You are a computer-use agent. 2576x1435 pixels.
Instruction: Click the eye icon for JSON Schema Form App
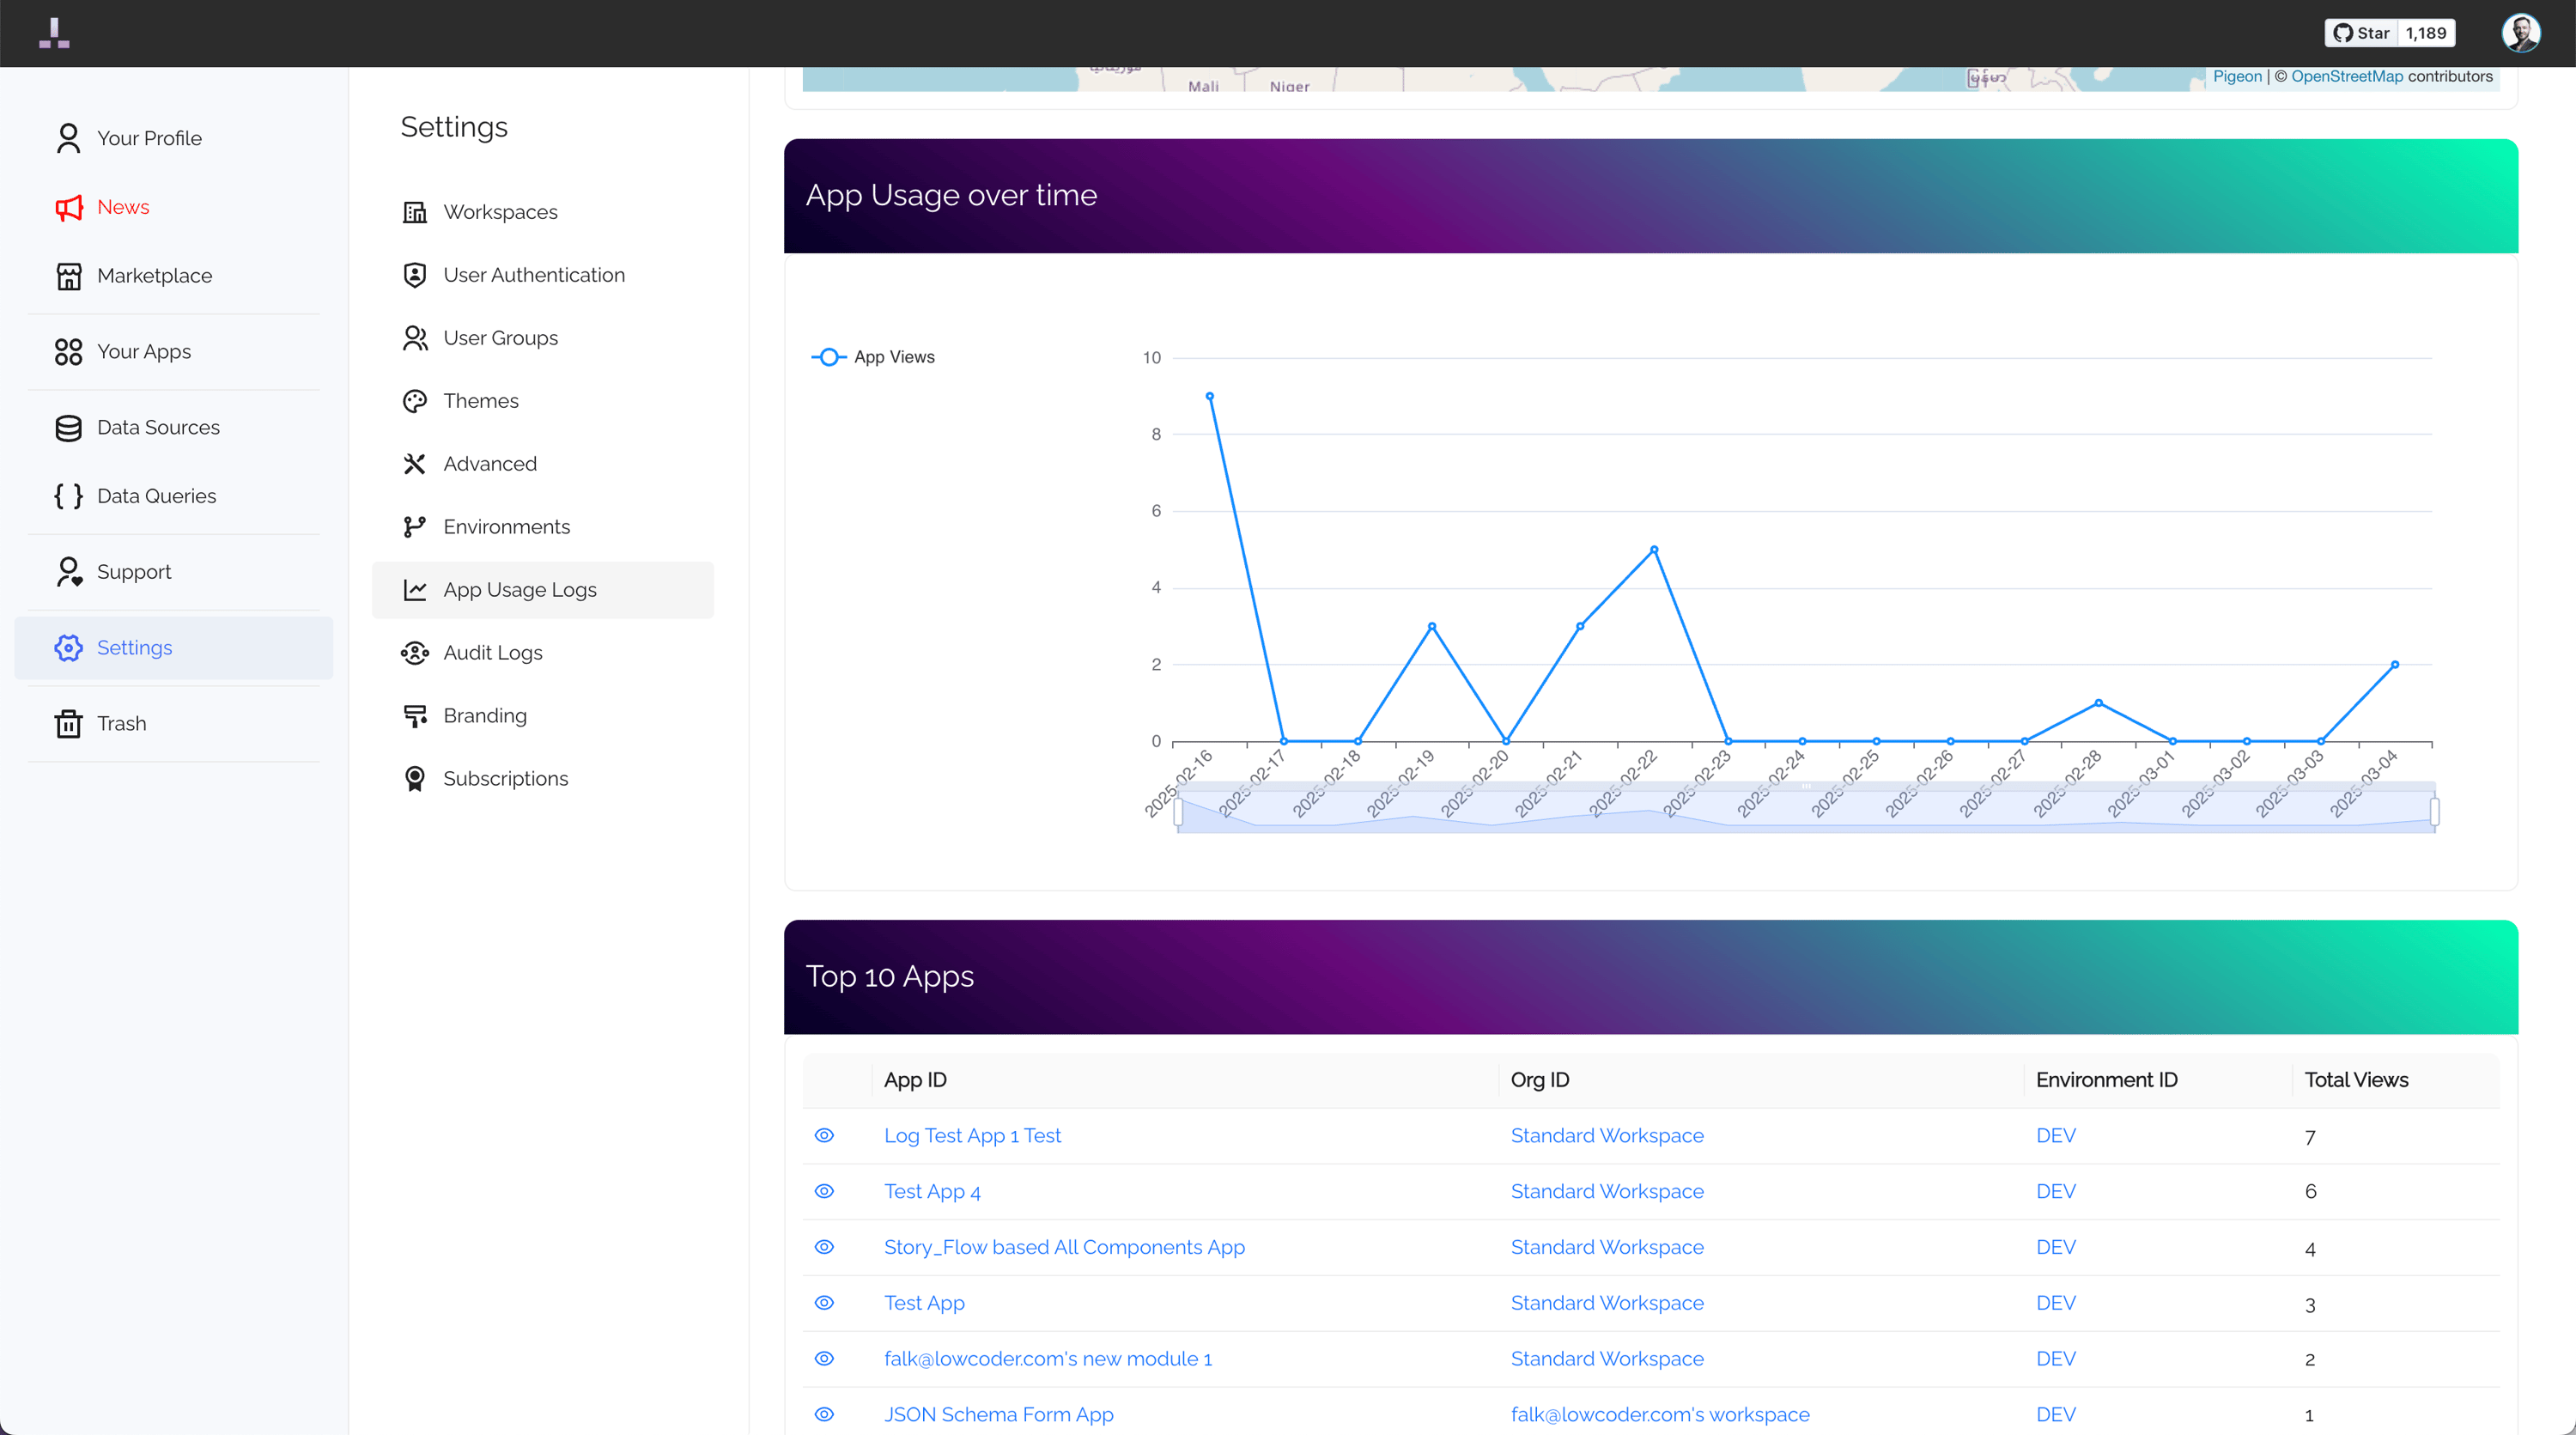pyautogui.click(x=824, y=1415)
